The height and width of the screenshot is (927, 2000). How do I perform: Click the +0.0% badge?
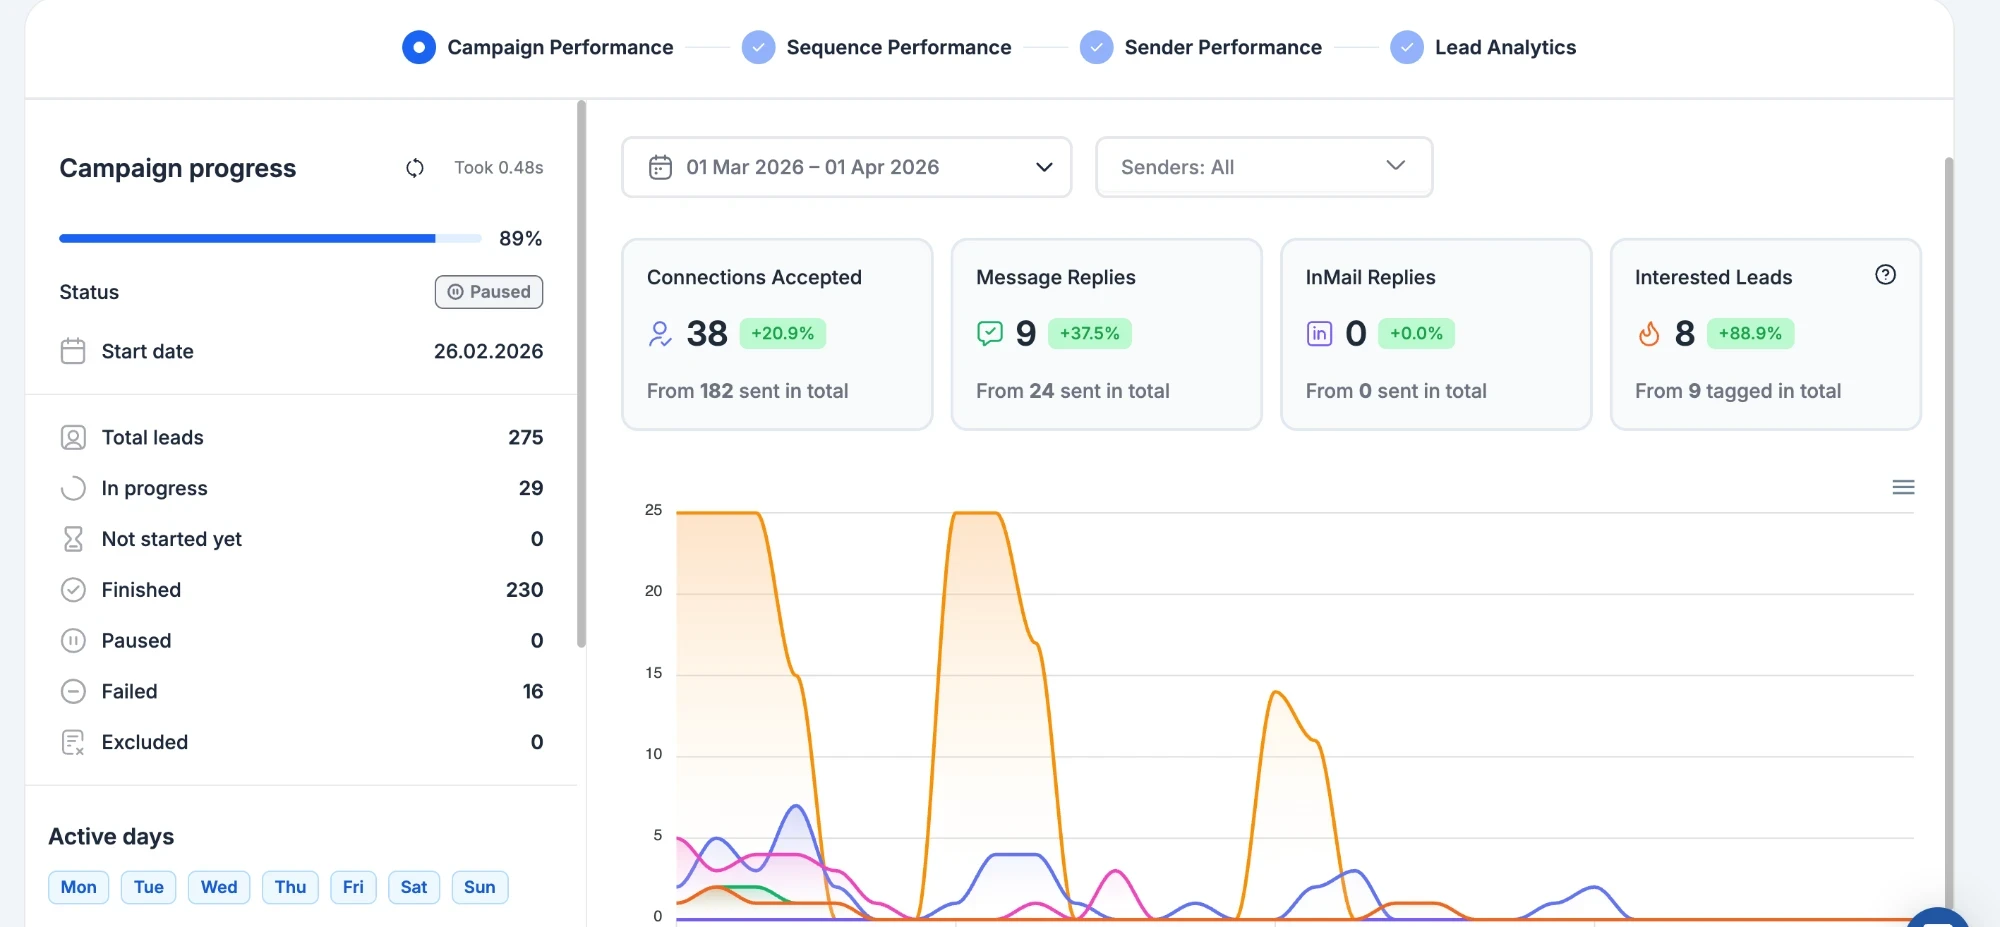(1416, 333)
